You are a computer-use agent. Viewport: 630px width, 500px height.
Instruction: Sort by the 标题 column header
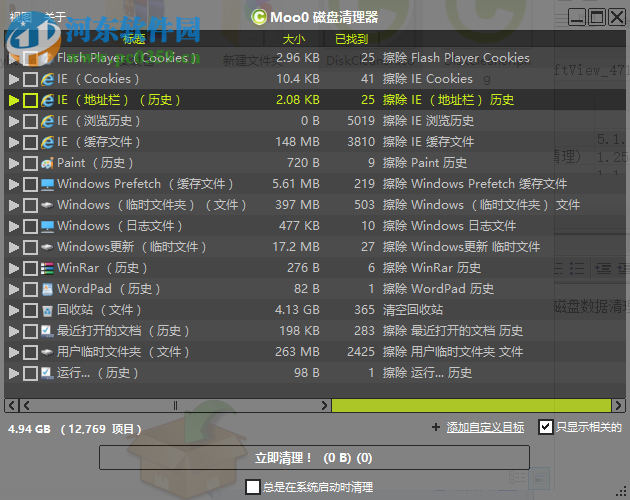pyautogui.click(x=134, y=39)
